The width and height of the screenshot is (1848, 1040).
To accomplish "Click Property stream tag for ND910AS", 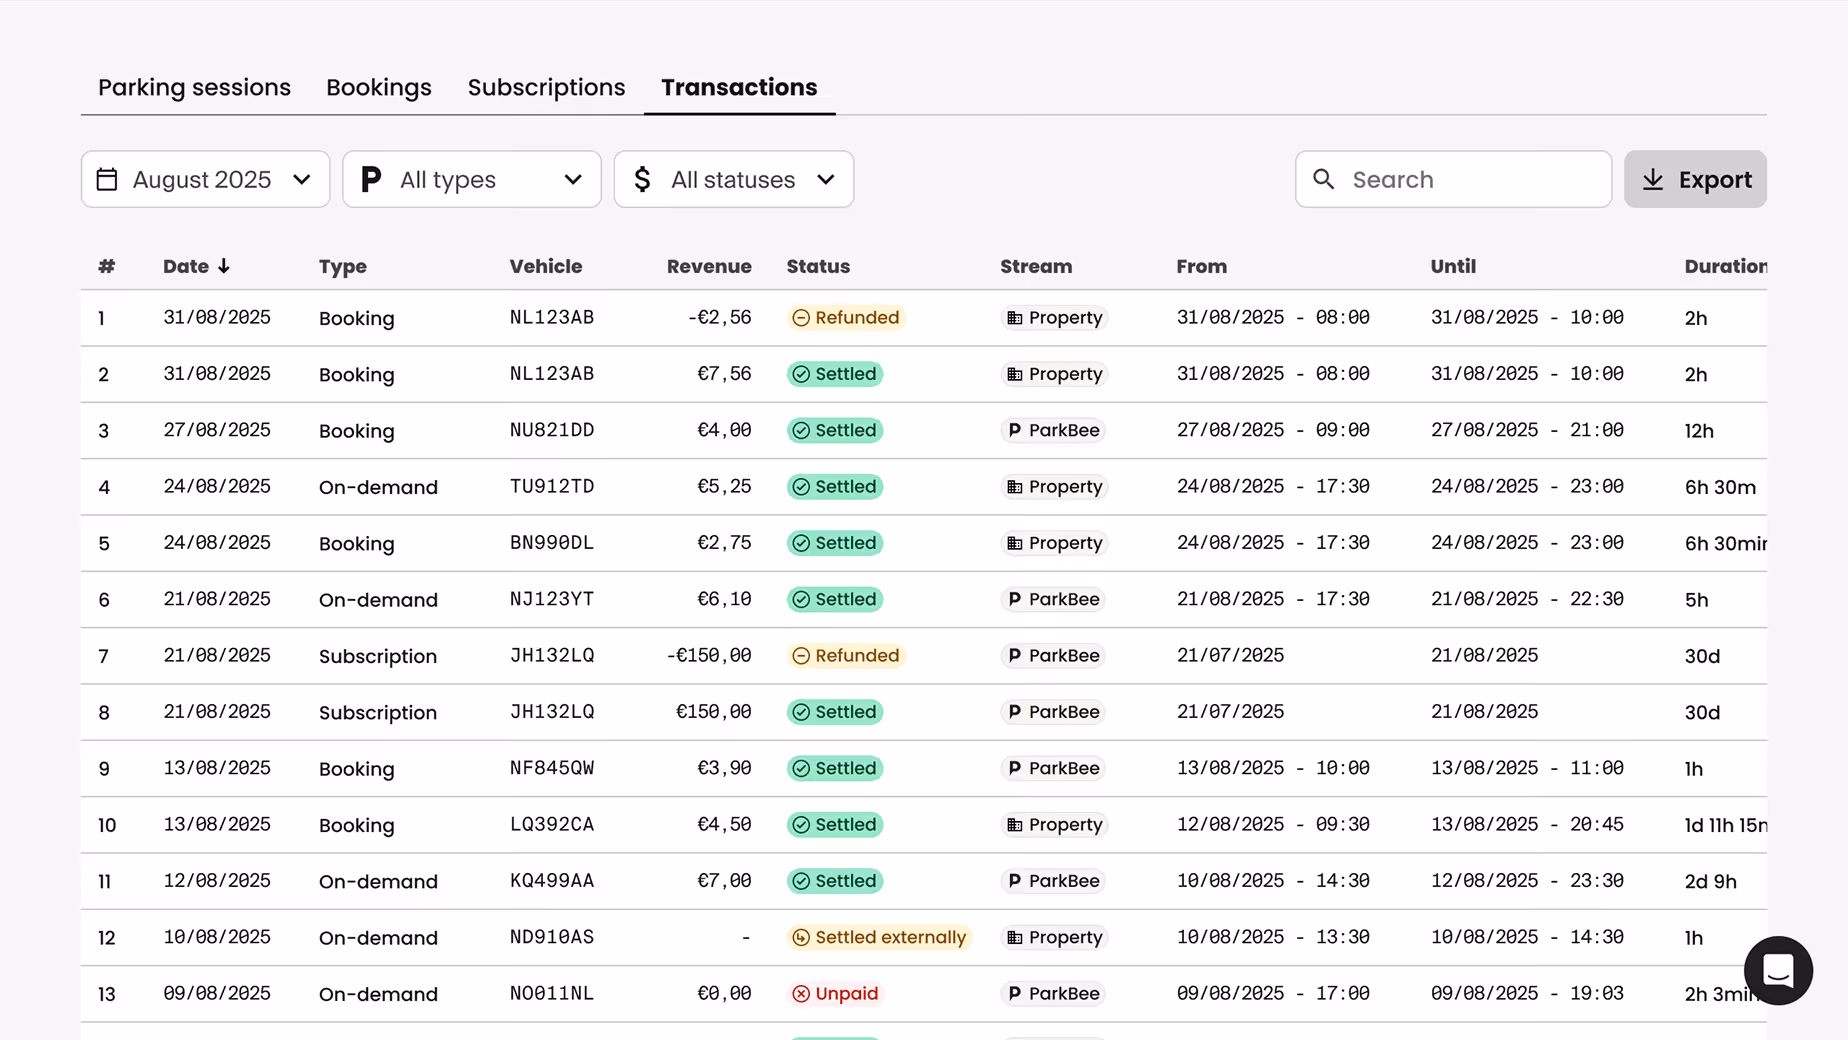I will pyautogui.click(x=1054, y=937).
